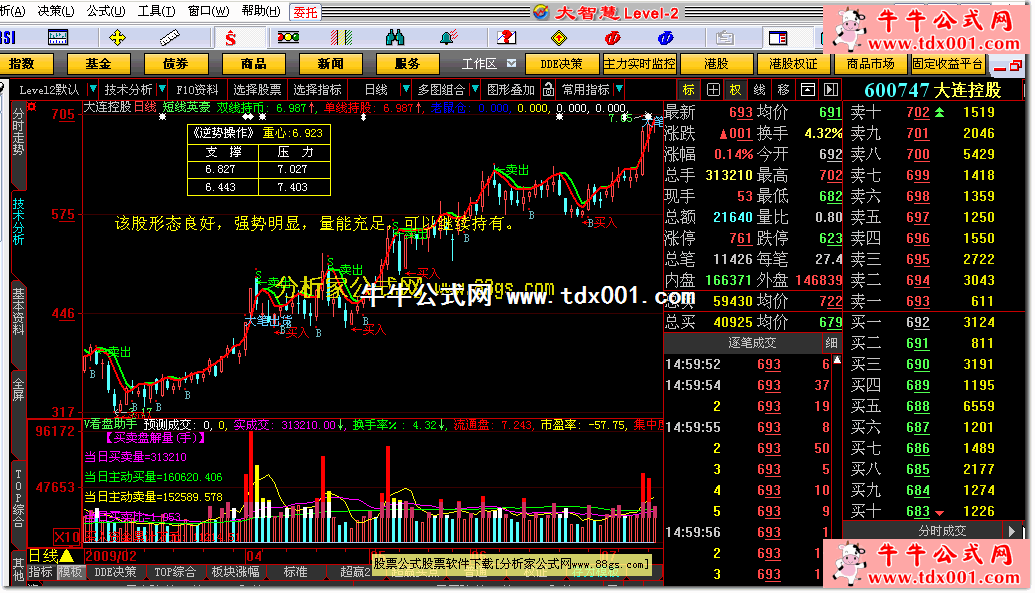Screen dimensions: 1035x593
Task: Open the binoculars search icon
Action: pos(395,38)
